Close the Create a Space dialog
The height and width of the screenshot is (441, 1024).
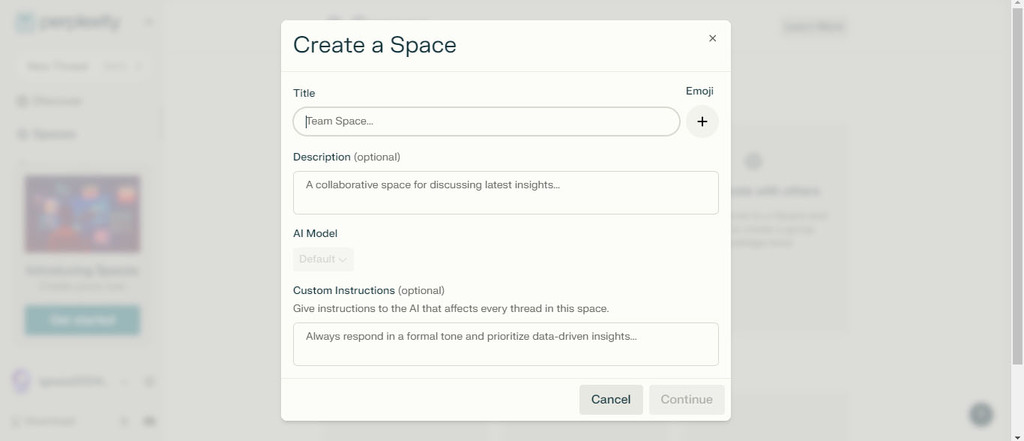pos(712,39)
